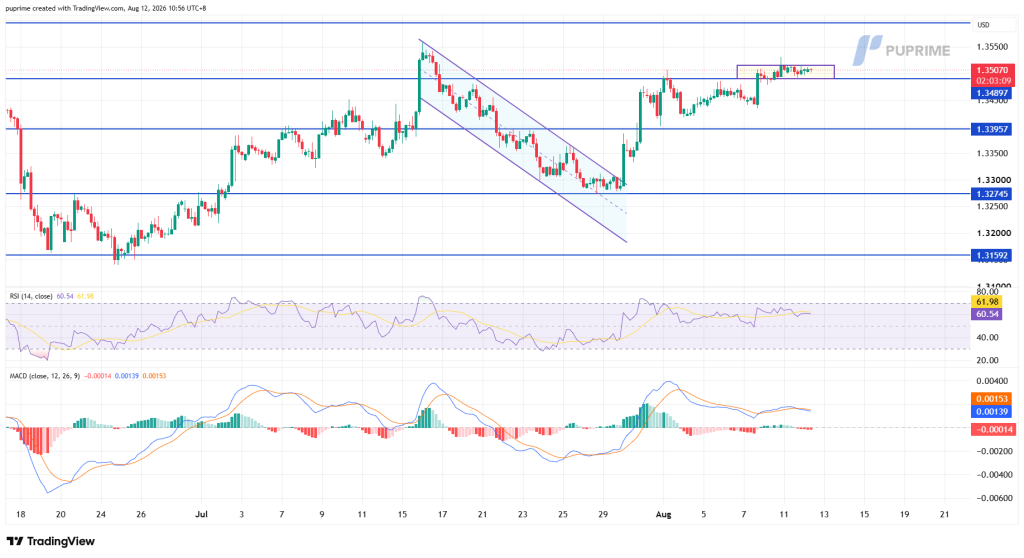Click the 20.00 RSI scale value

pyautogui.click(x=987, y=361)
